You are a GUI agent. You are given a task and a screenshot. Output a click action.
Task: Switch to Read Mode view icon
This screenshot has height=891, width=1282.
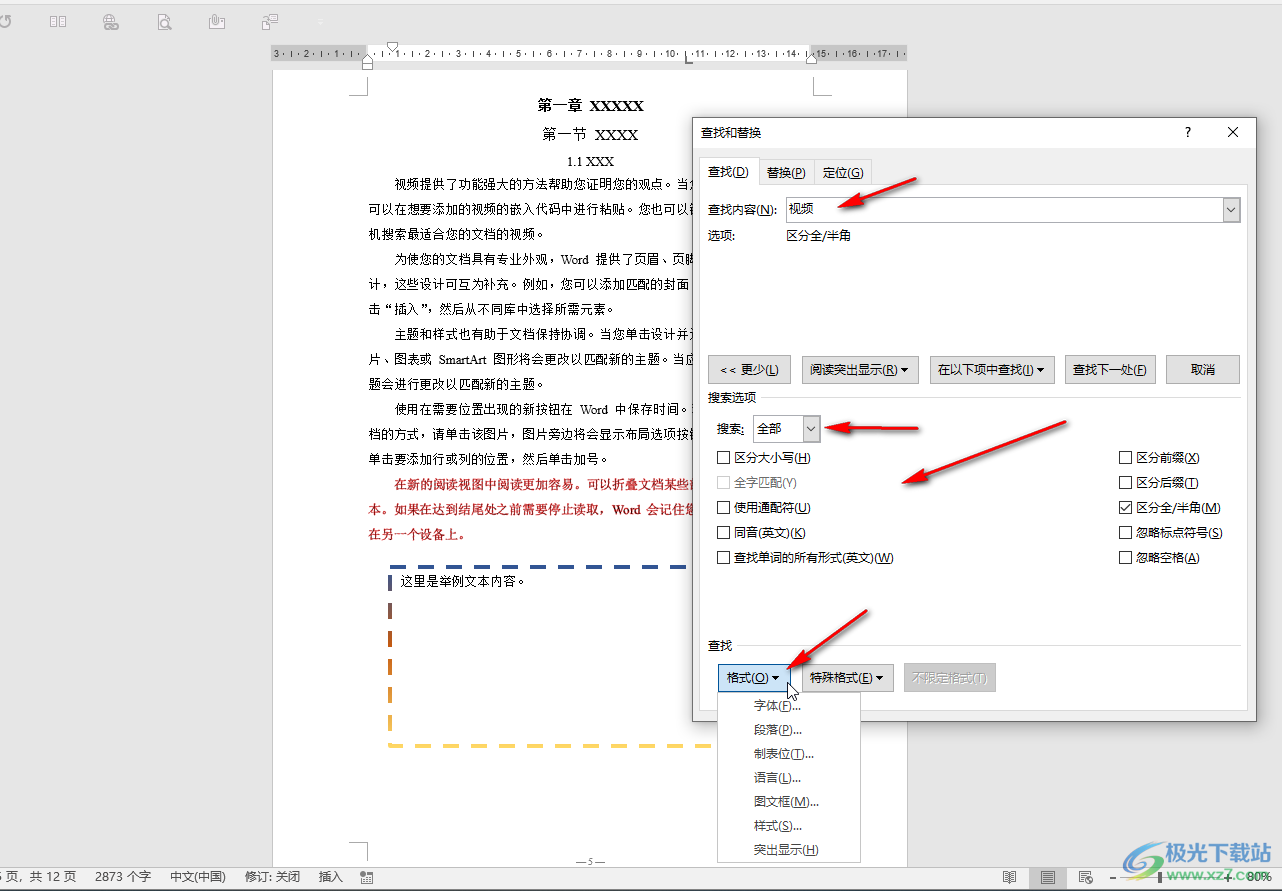pyautogui.click(x=1010, y=877)
